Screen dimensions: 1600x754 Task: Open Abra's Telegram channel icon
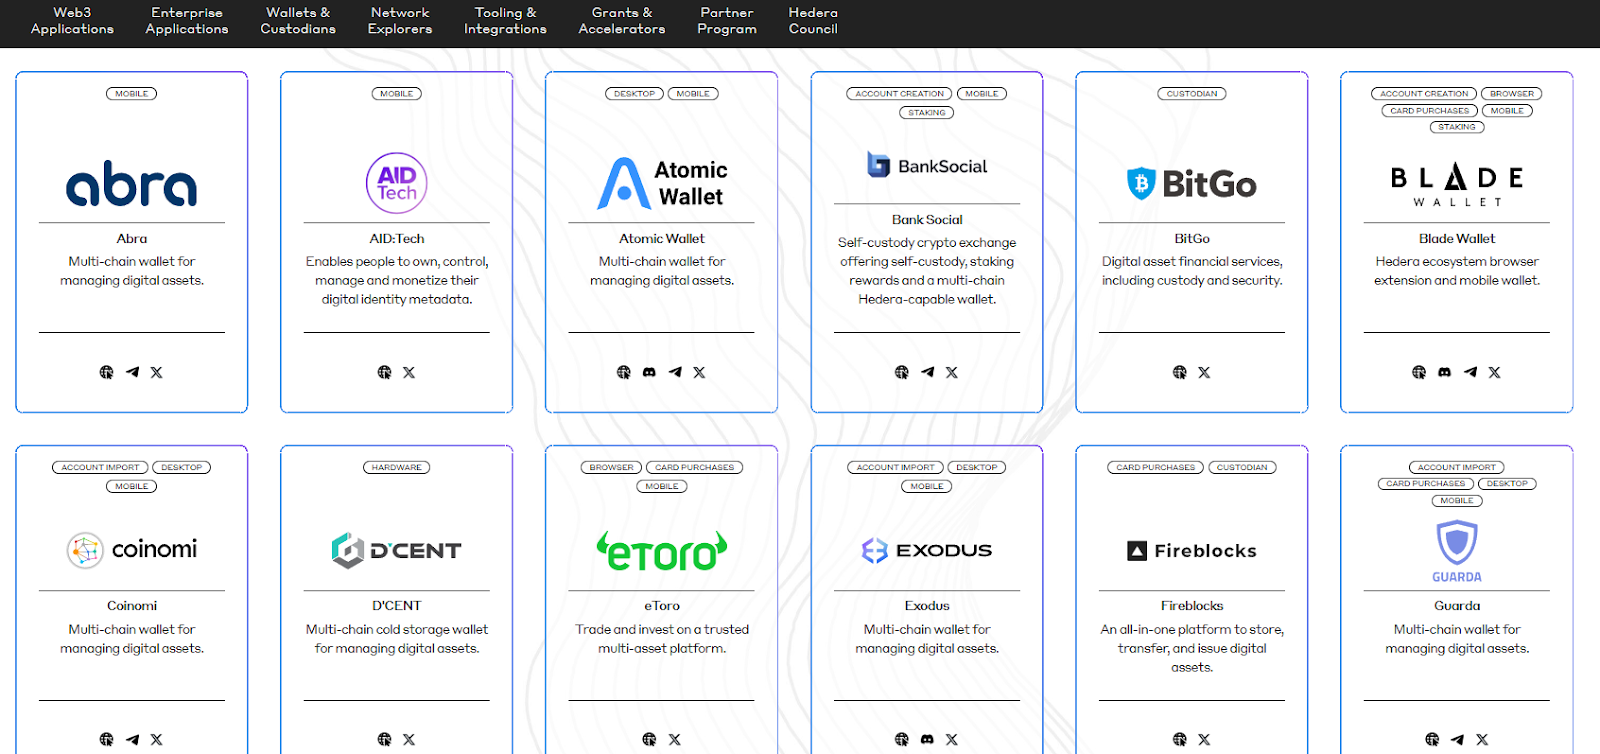coord(132,372)
